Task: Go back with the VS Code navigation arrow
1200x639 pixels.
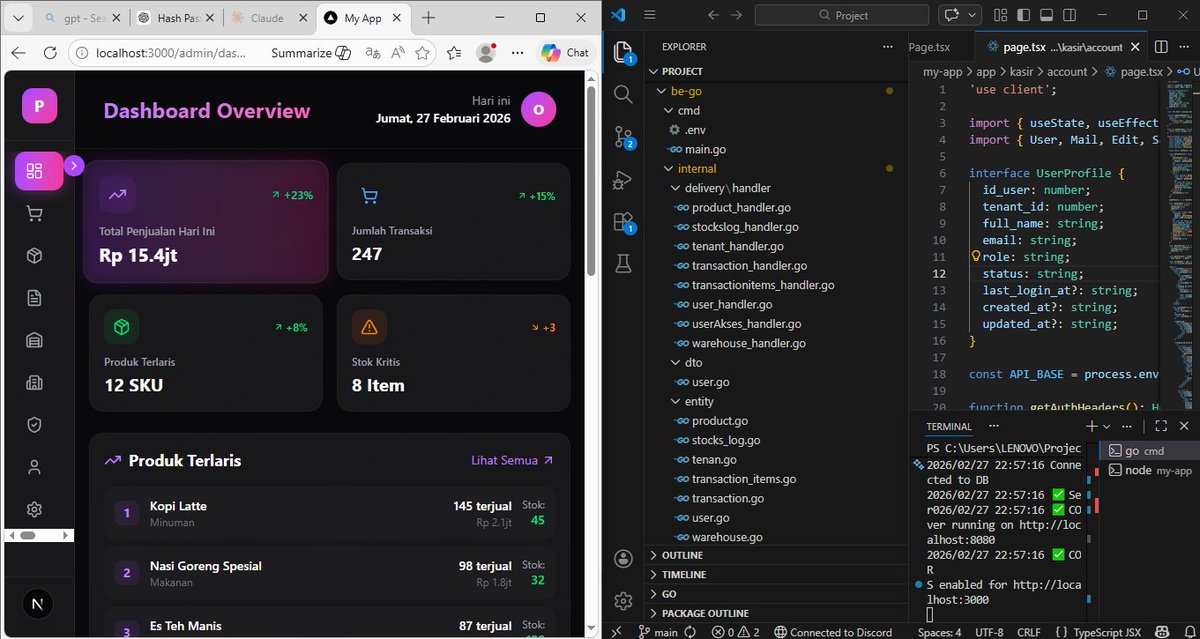Action: [x=714, y=15]
